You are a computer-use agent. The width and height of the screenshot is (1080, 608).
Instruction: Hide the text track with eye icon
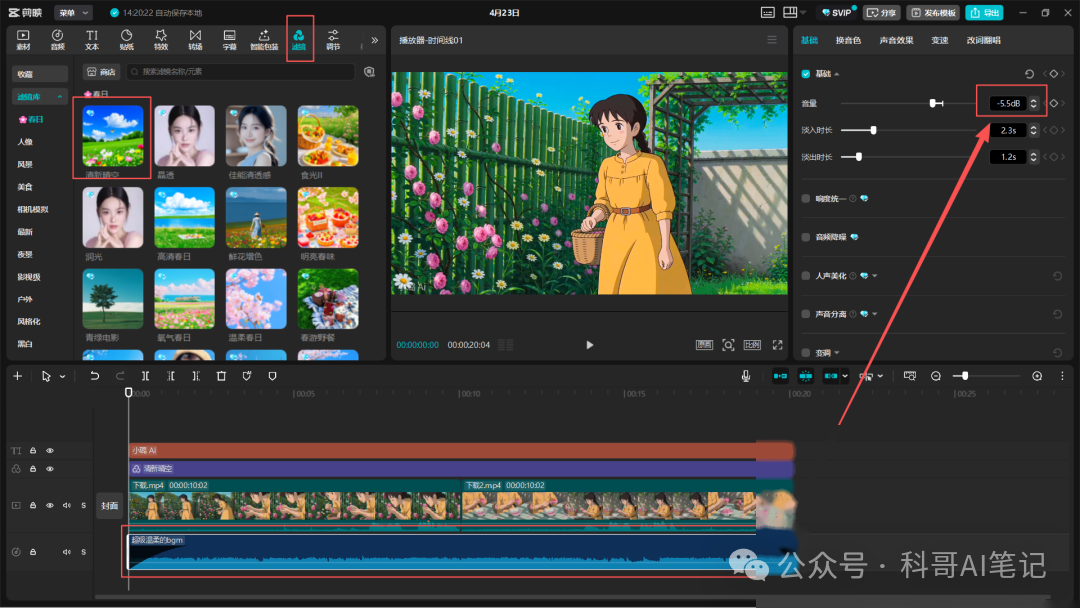pos(50,450)
